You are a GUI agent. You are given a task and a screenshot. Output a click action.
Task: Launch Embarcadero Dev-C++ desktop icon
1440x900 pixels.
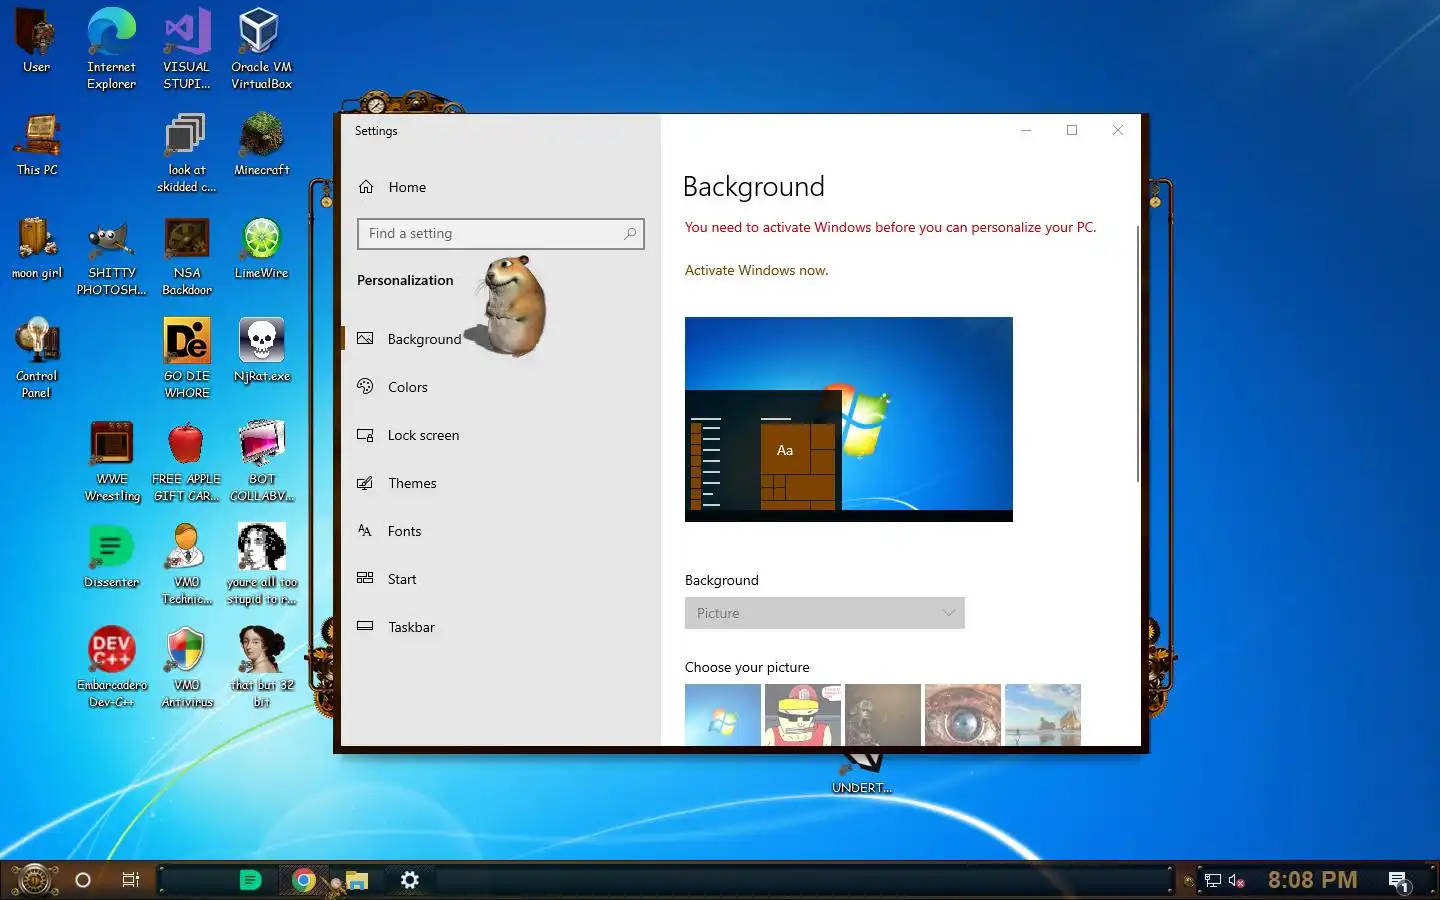[112, 668]
